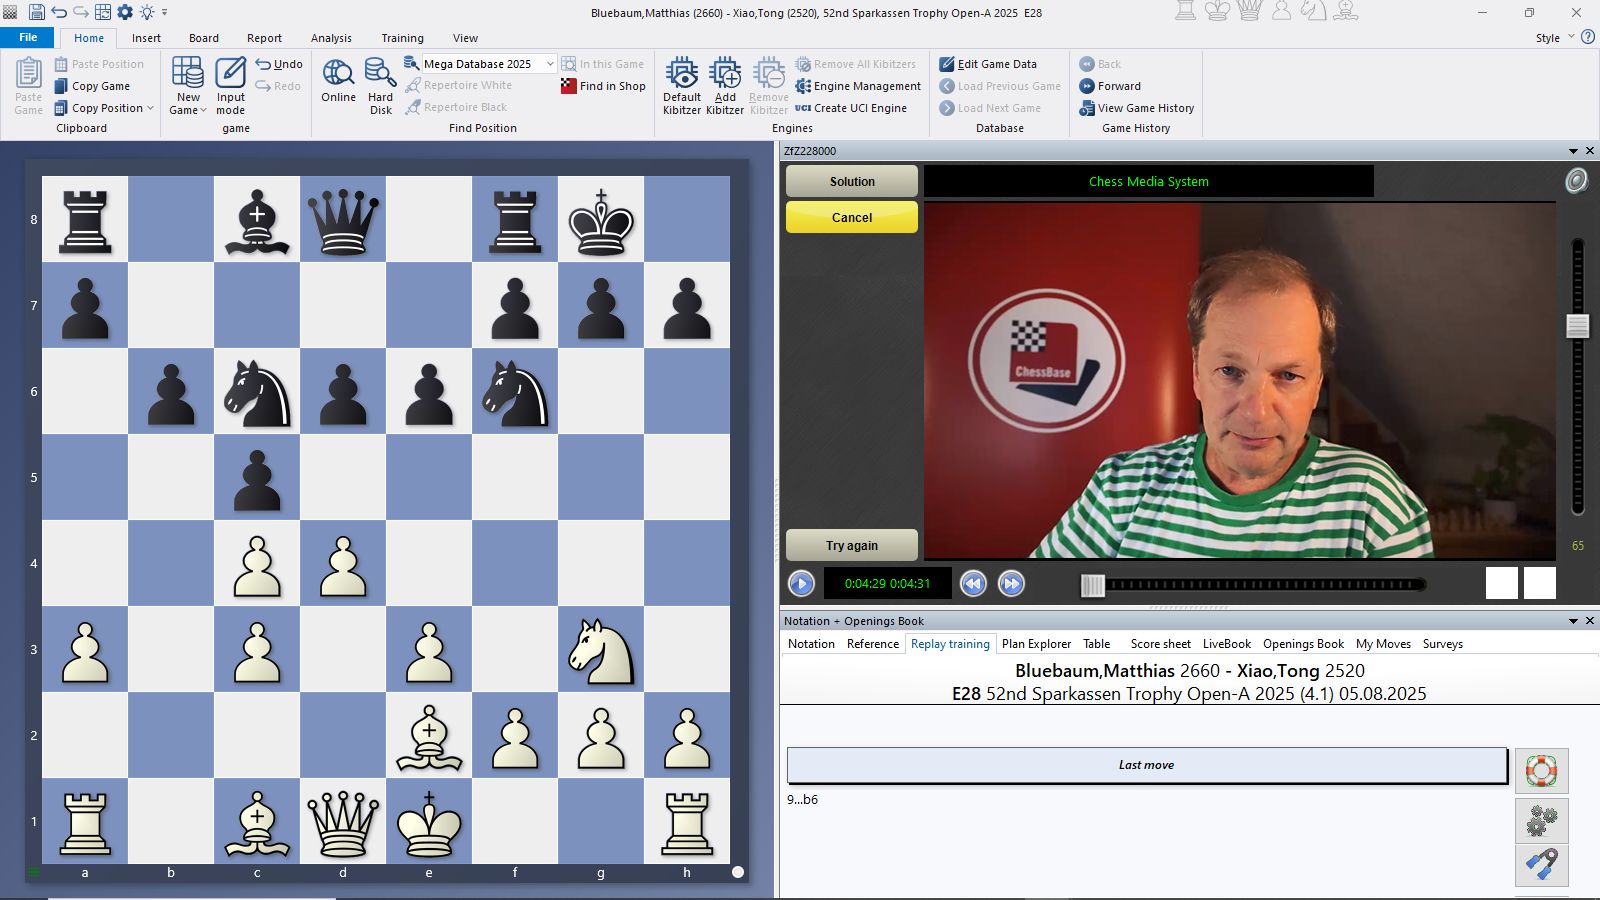The height and width of the screenshot is (900, 1600).
Task: Click the Solution button
Action: (x=852, y=182)
